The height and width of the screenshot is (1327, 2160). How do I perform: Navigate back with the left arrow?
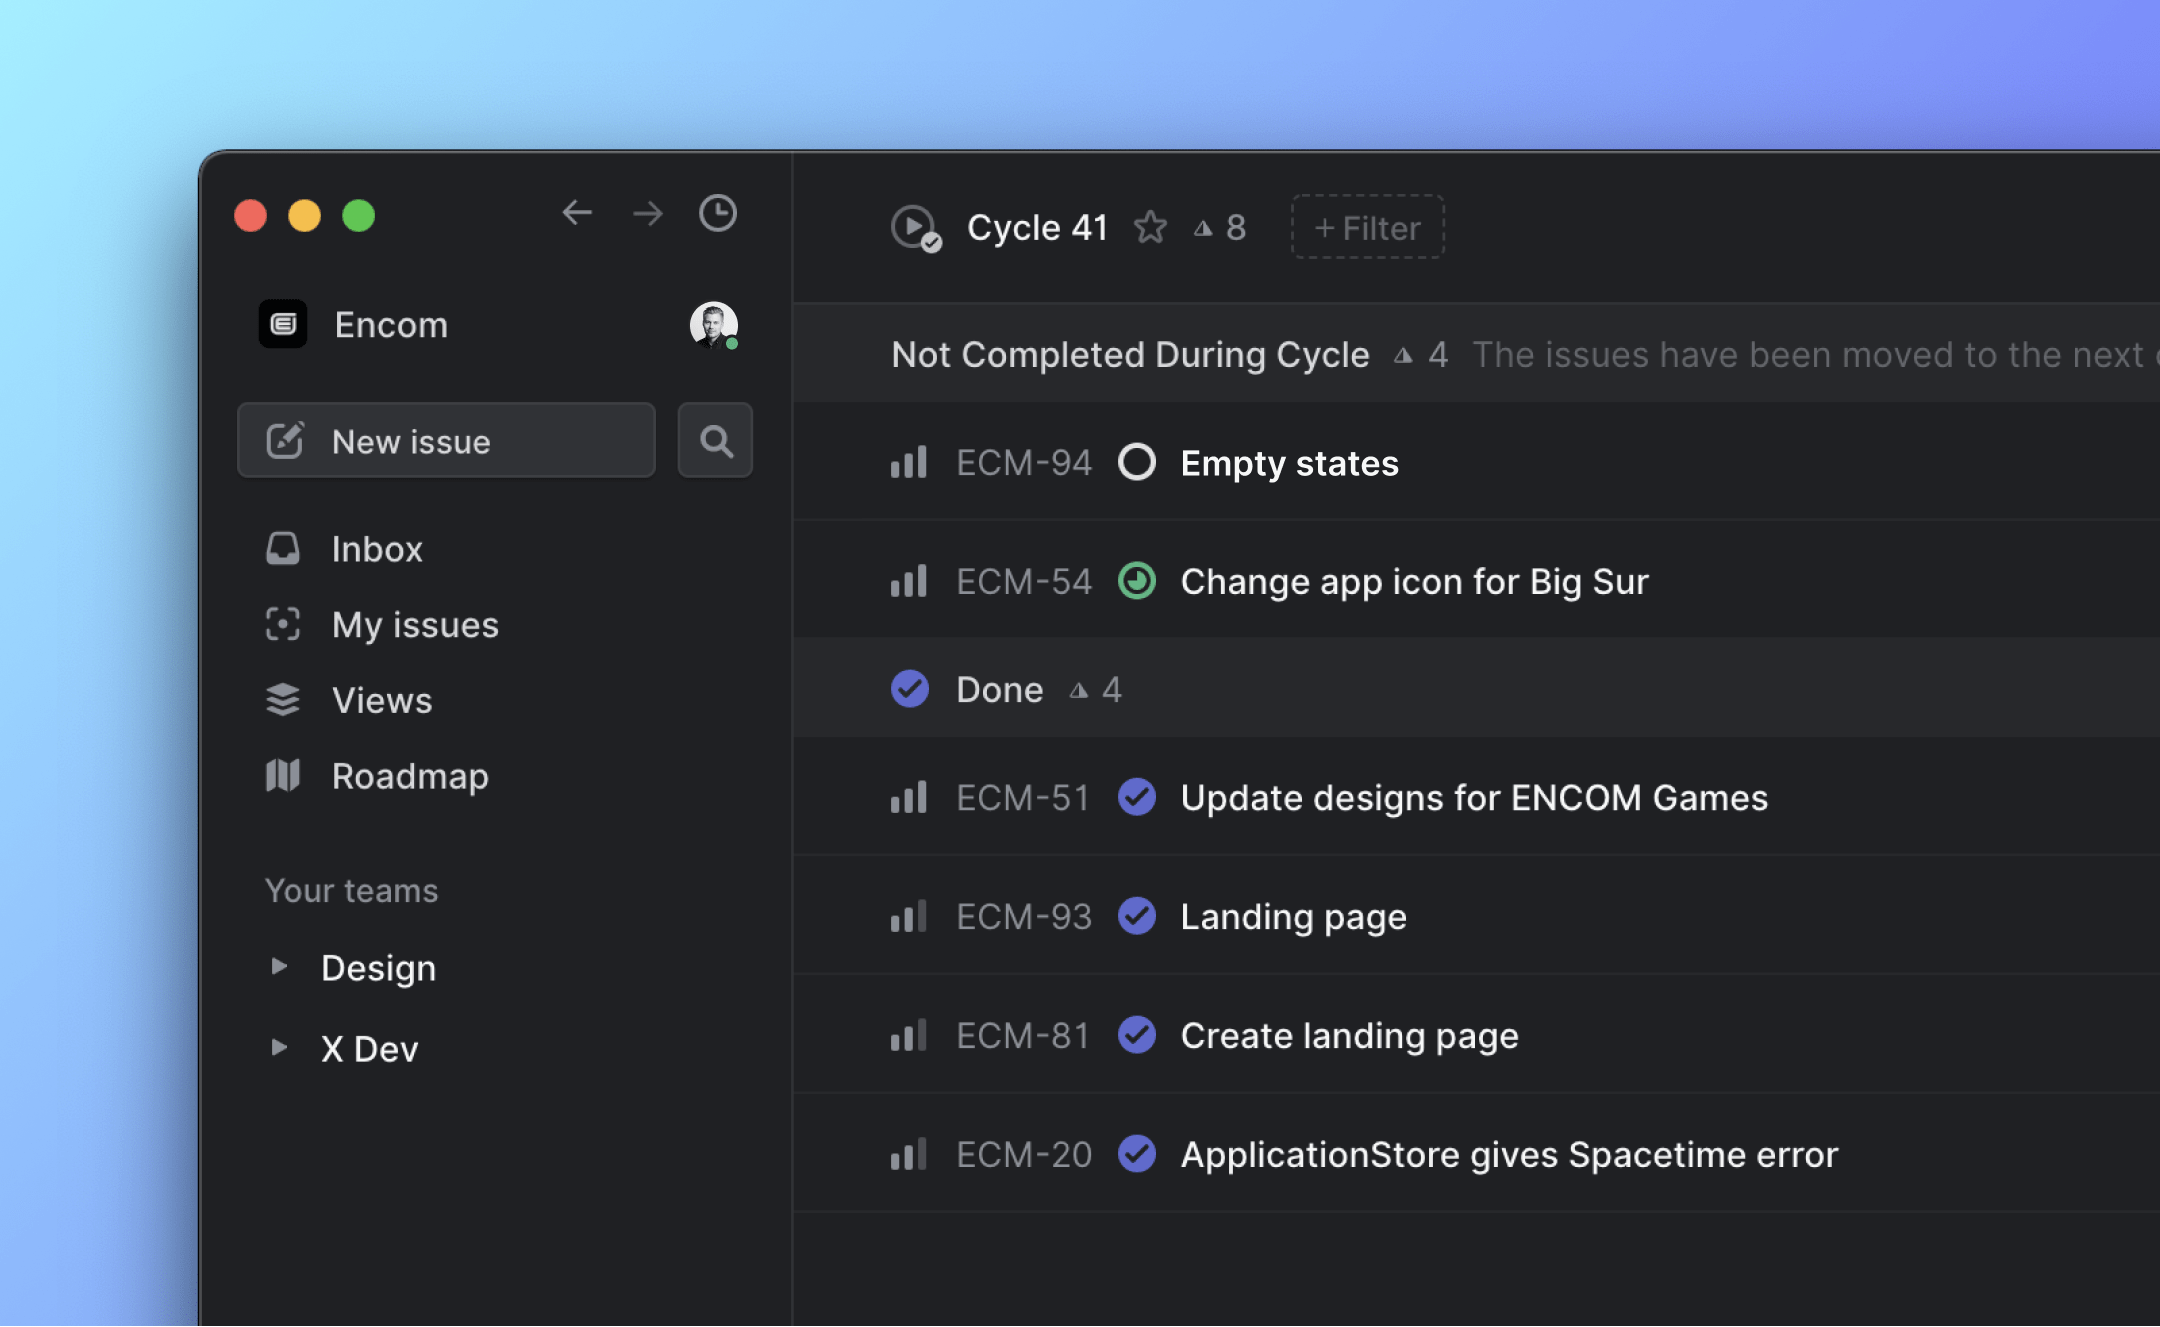click(x=577, y=213)
